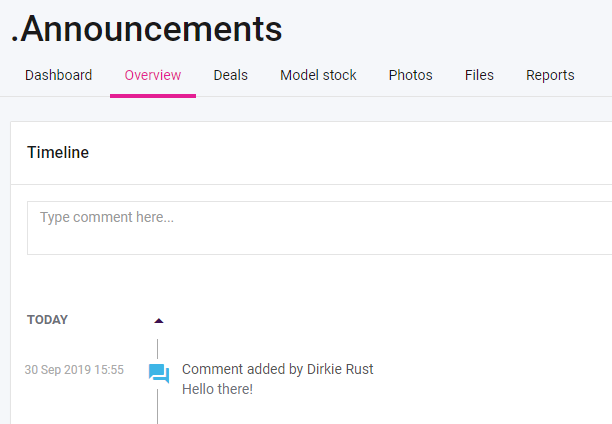Click the blue comment bubble icon
This screenshot has height=424, width=612.
[158, 374]
